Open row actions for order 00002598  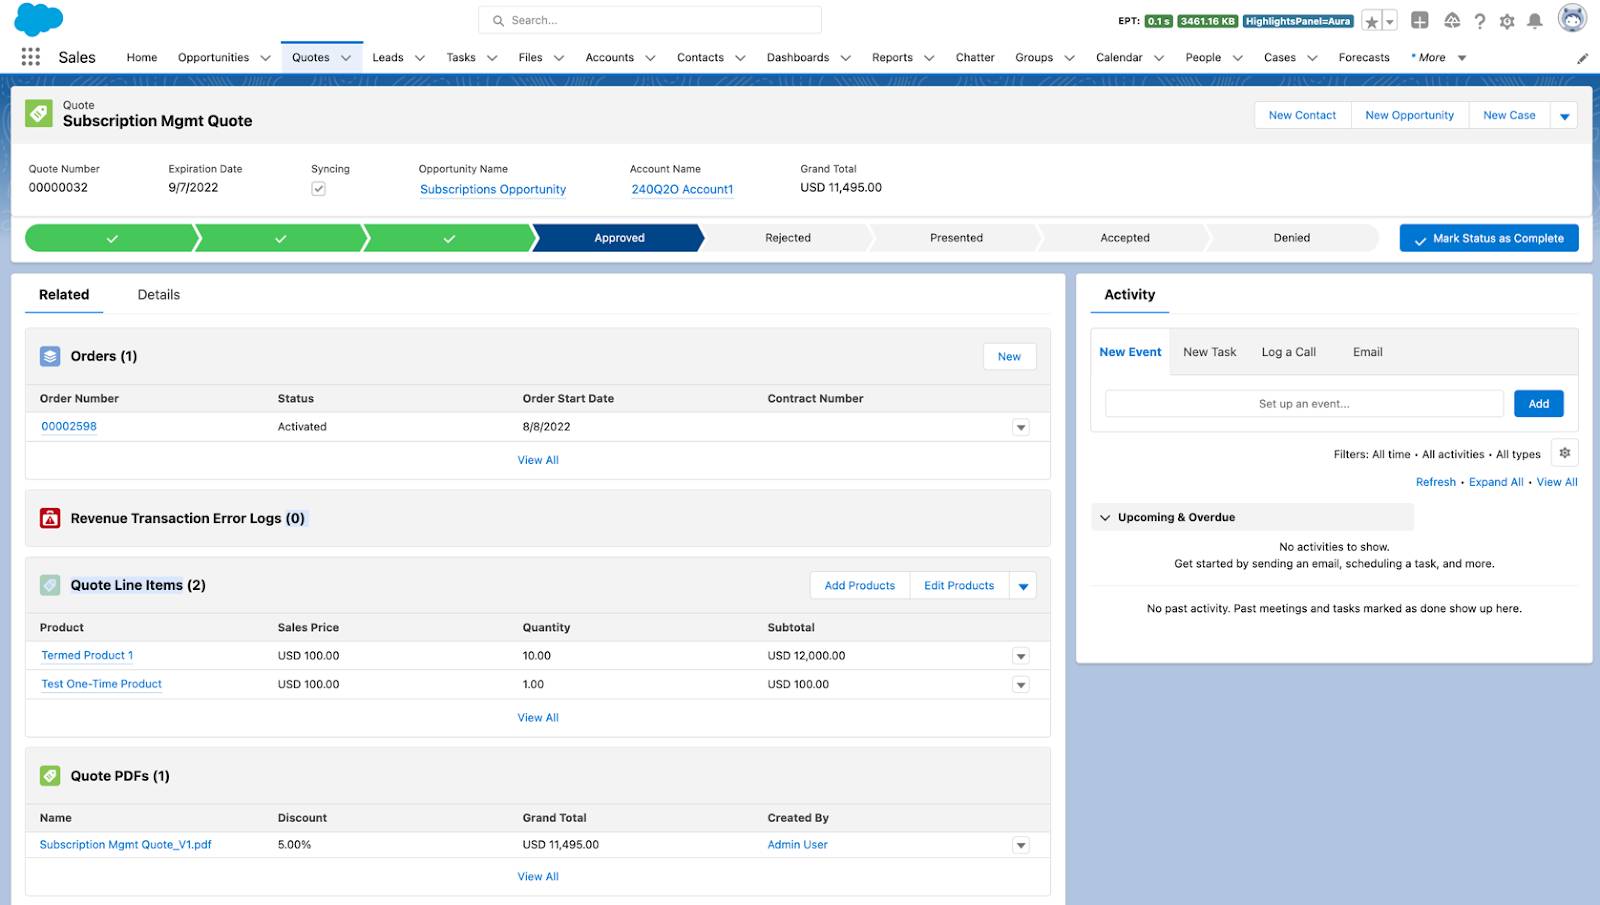[x=1021, y=427]
